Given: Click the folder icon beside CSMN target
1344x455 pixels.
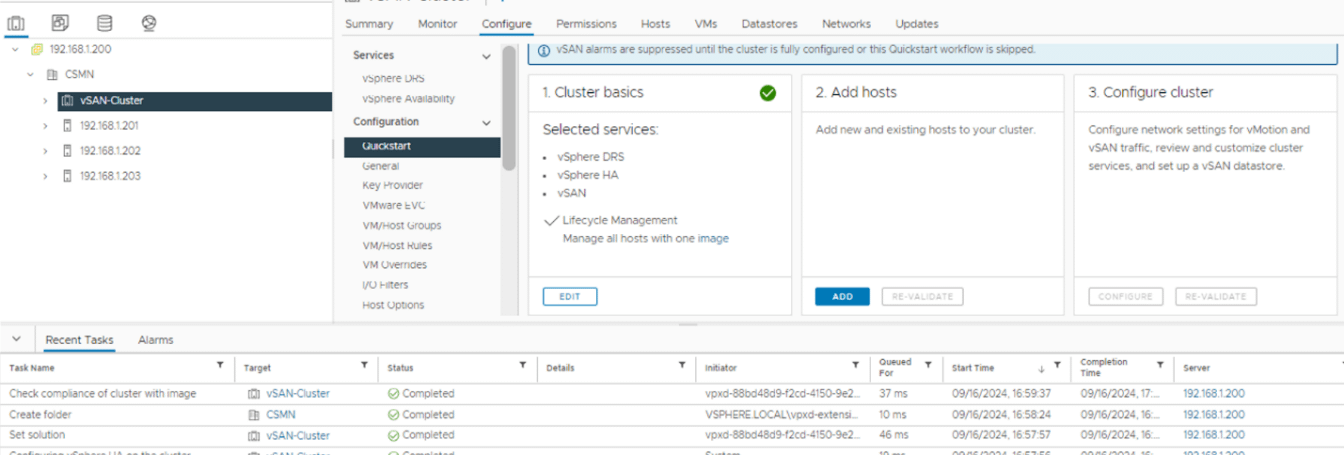Looking at the screenshot, I should pos(254,415).
